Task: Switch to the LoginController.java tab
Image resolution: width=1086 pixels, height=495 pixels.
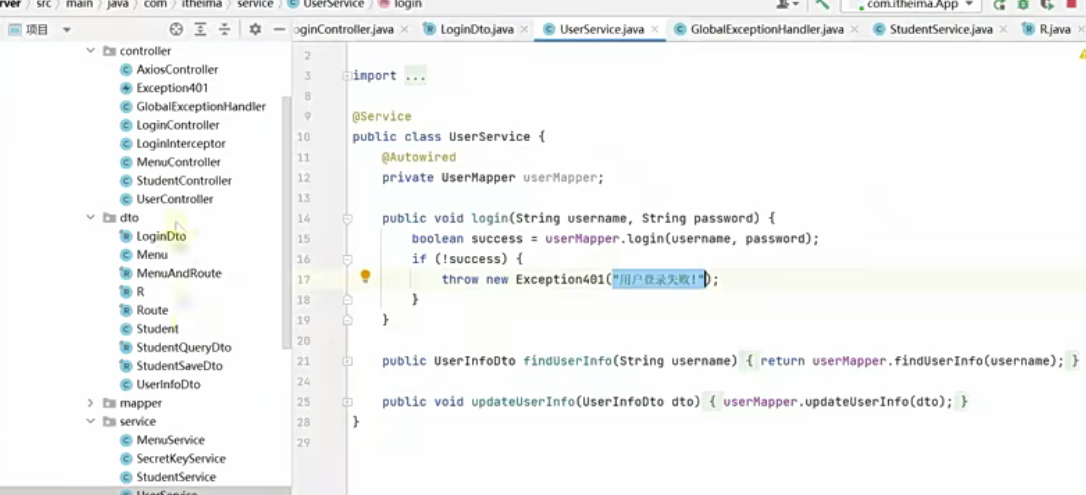Action: click(344, 29)
